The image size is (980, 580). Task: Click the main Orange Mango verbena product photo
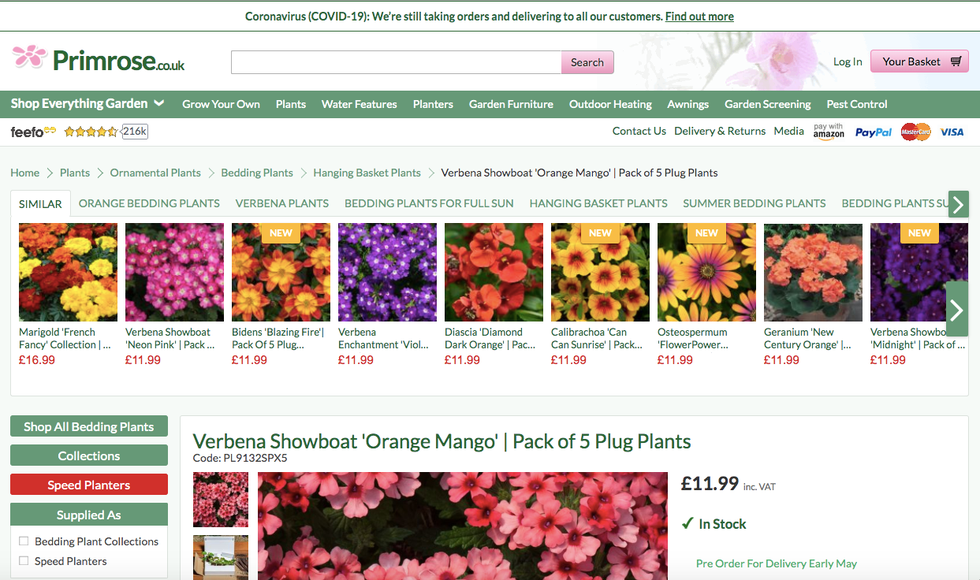click(462, 526)
